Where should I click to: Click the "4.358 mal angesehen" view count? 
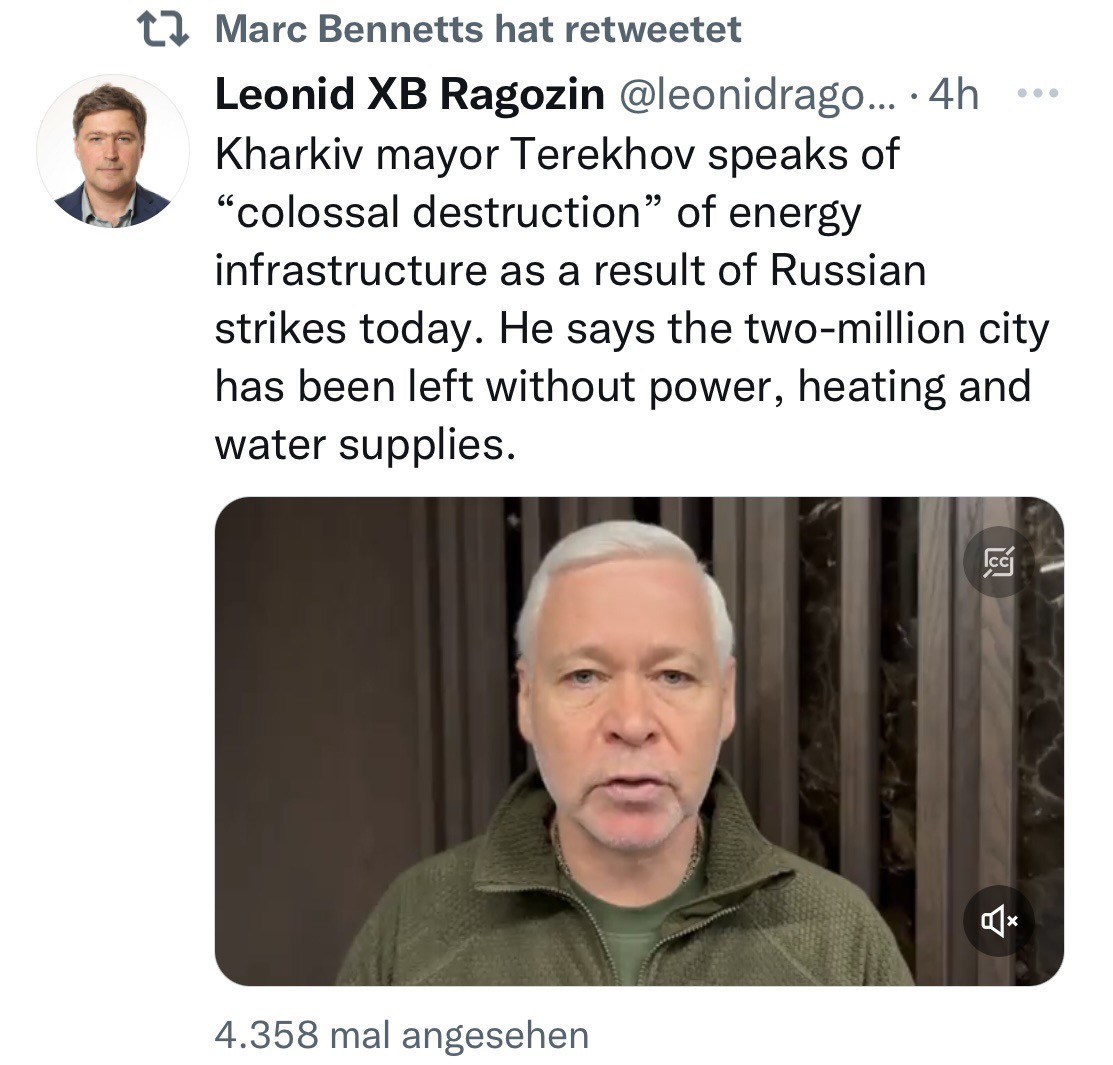401,1035
